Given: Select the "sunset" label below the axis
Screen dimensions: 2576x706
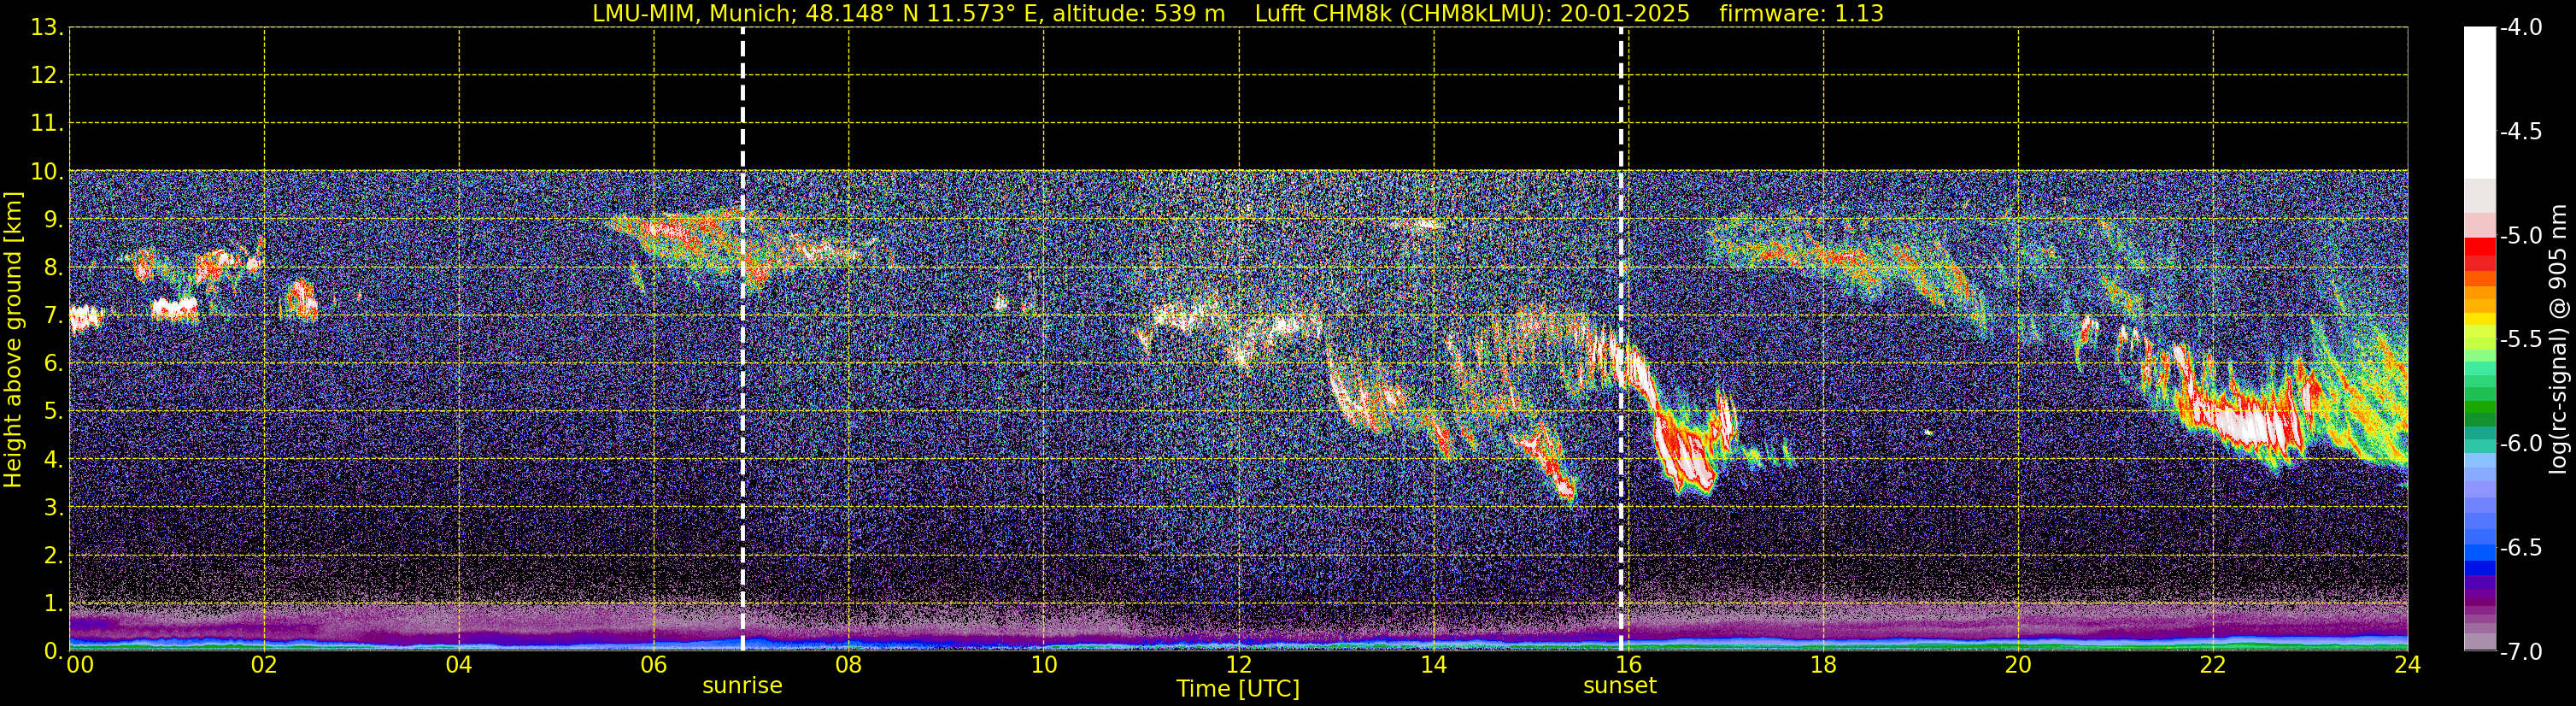Looking at the screenshot, I should (1620, 686).
